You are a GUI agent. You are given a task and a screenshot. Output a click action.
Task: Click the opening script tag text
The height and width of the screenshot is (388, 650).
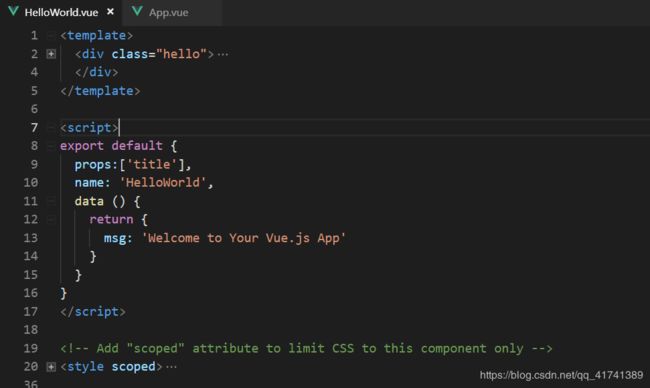pos(89,128)
